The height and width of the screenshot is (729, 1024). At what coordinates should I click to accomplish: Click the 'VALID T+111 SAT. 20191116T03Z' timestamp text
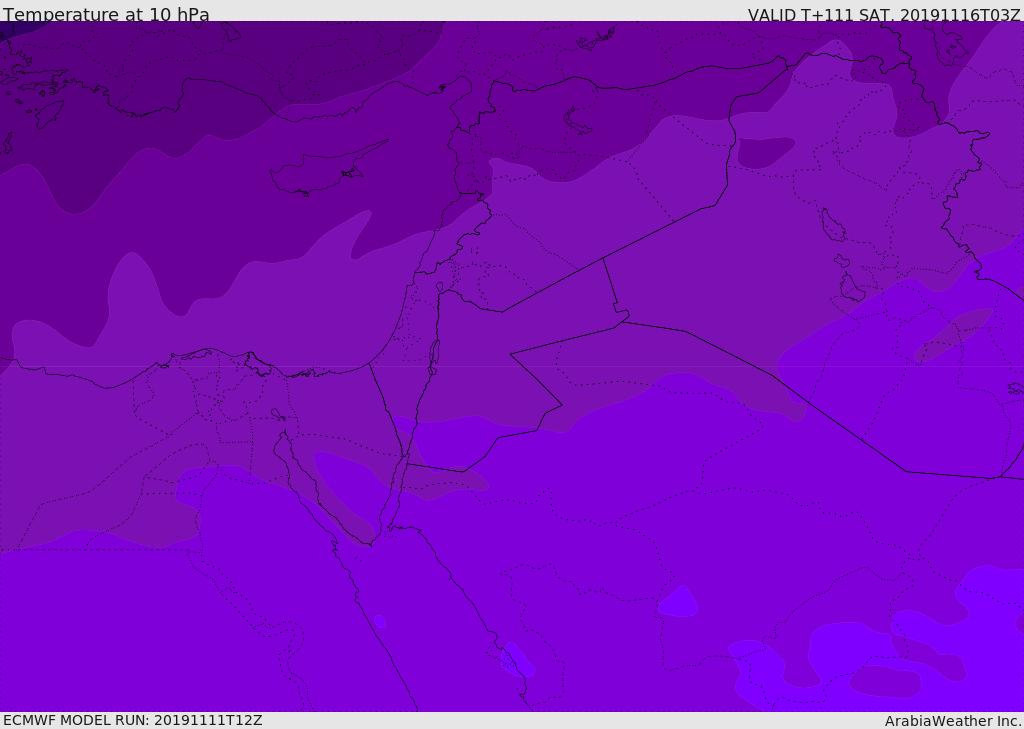pos(884,15)
